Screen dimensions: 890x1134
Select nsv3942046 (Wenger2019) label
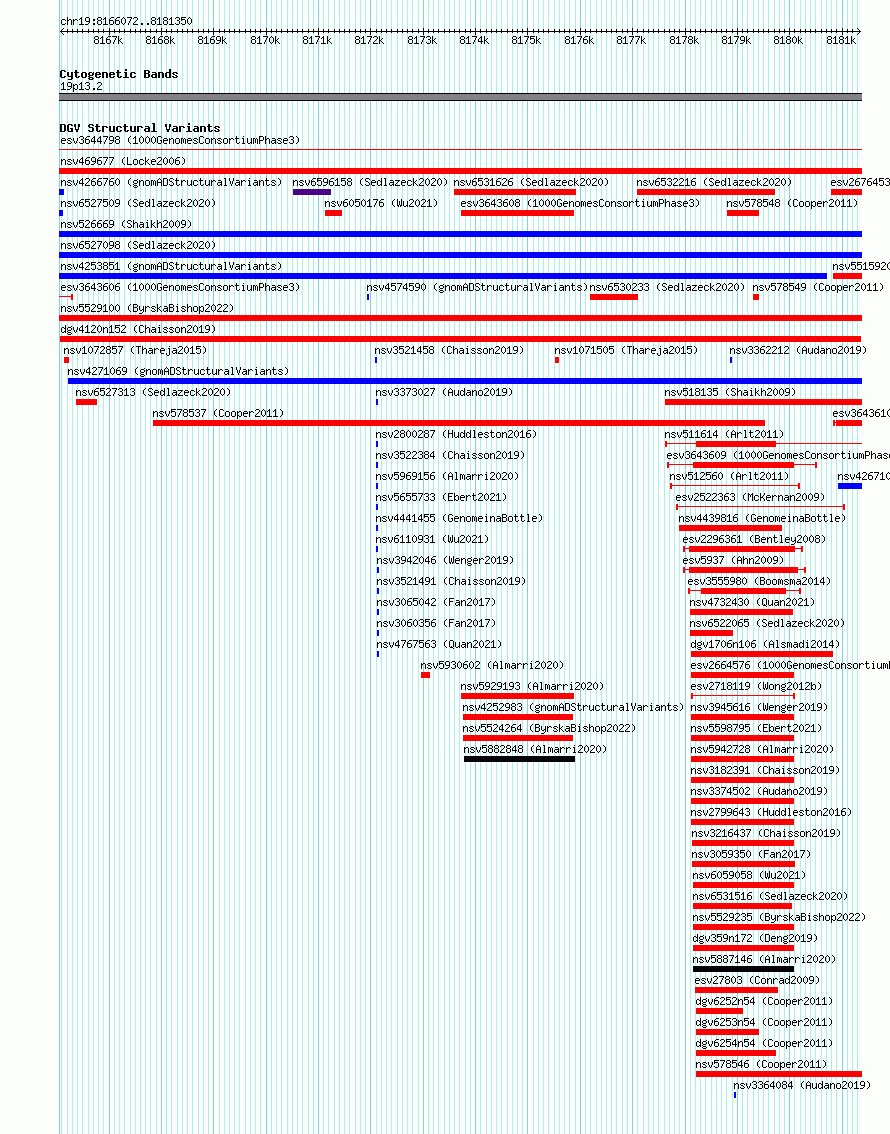click(445, 560)
